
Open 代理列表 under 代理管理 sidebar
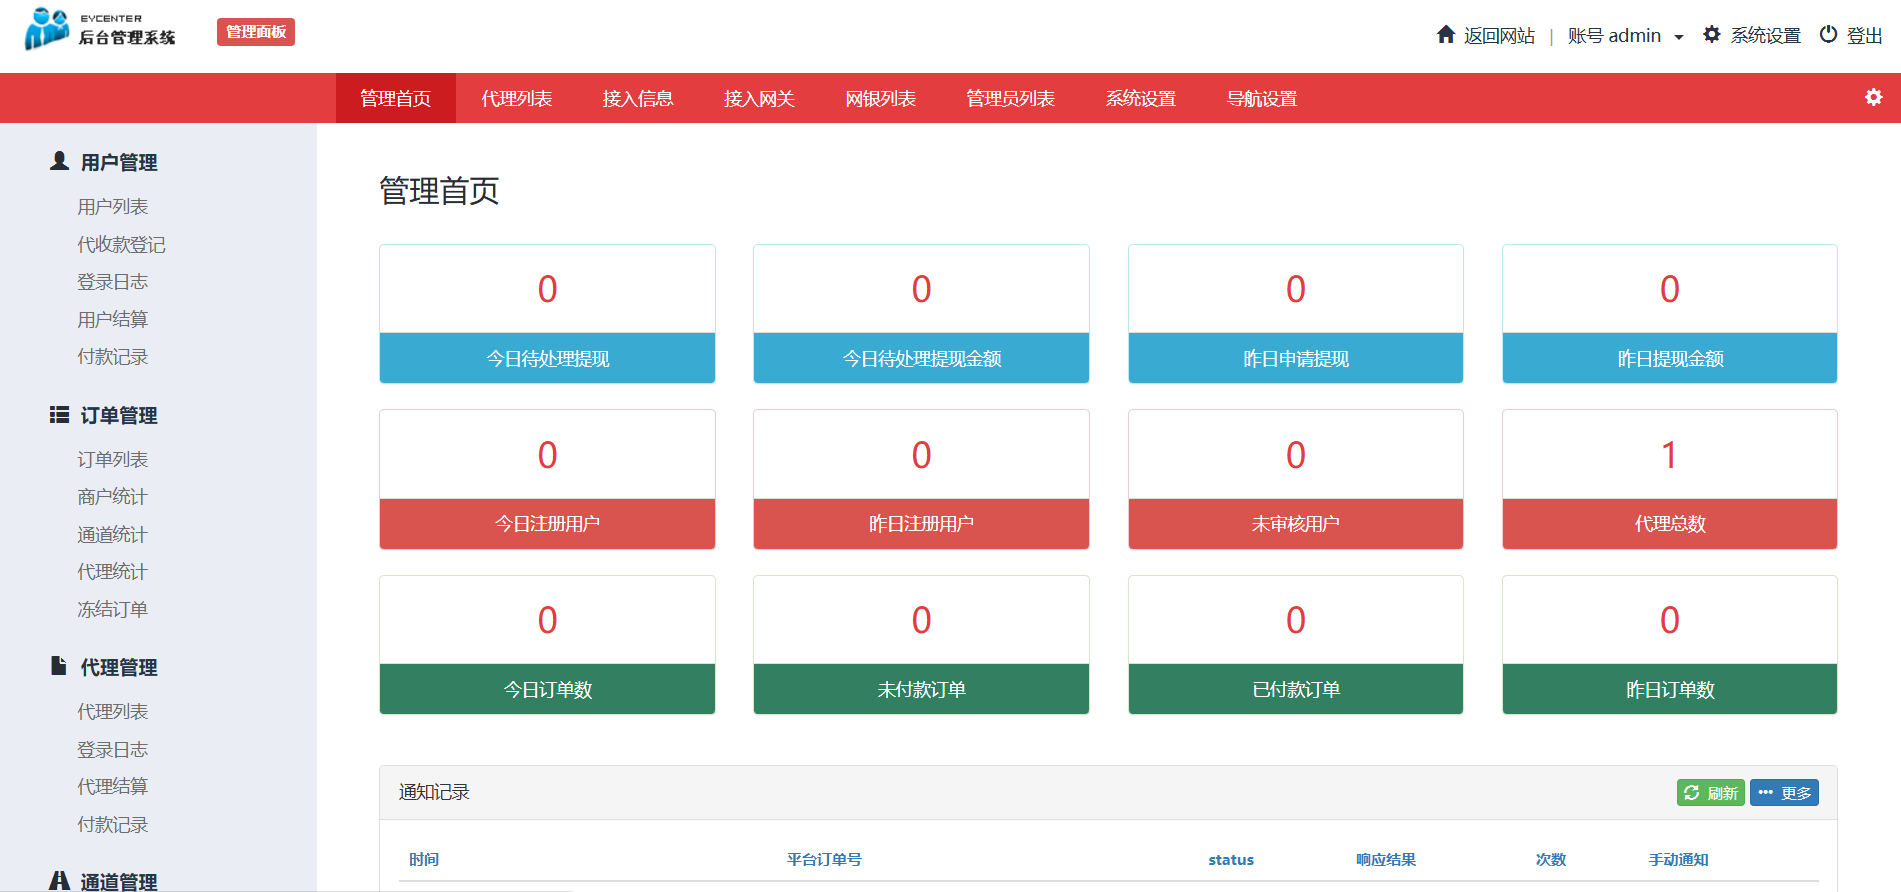tap(113, 712)
